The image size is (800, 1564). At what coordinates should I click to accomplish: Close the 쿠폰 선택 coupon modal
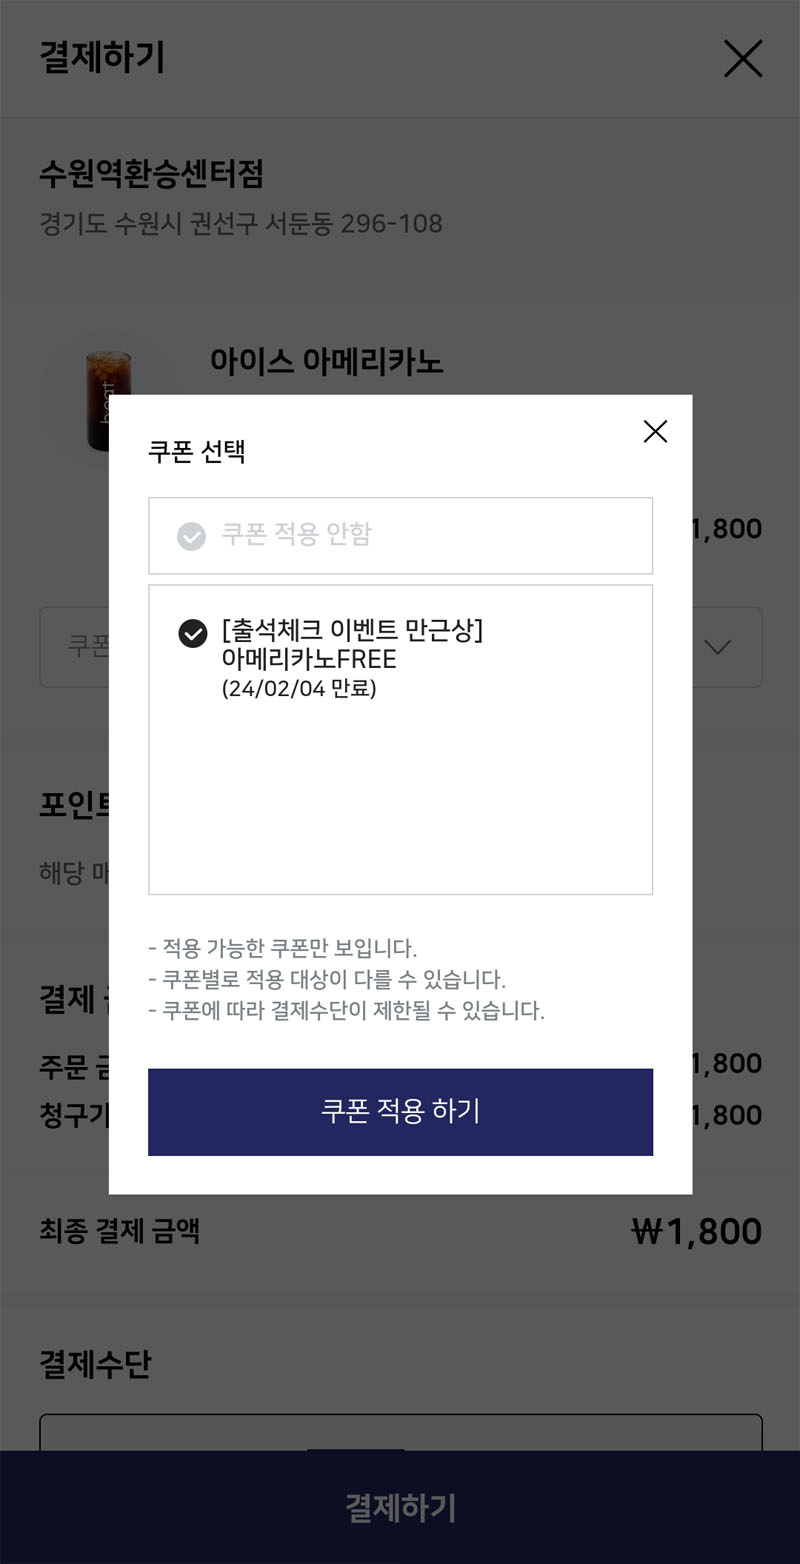tap(655, 431)
